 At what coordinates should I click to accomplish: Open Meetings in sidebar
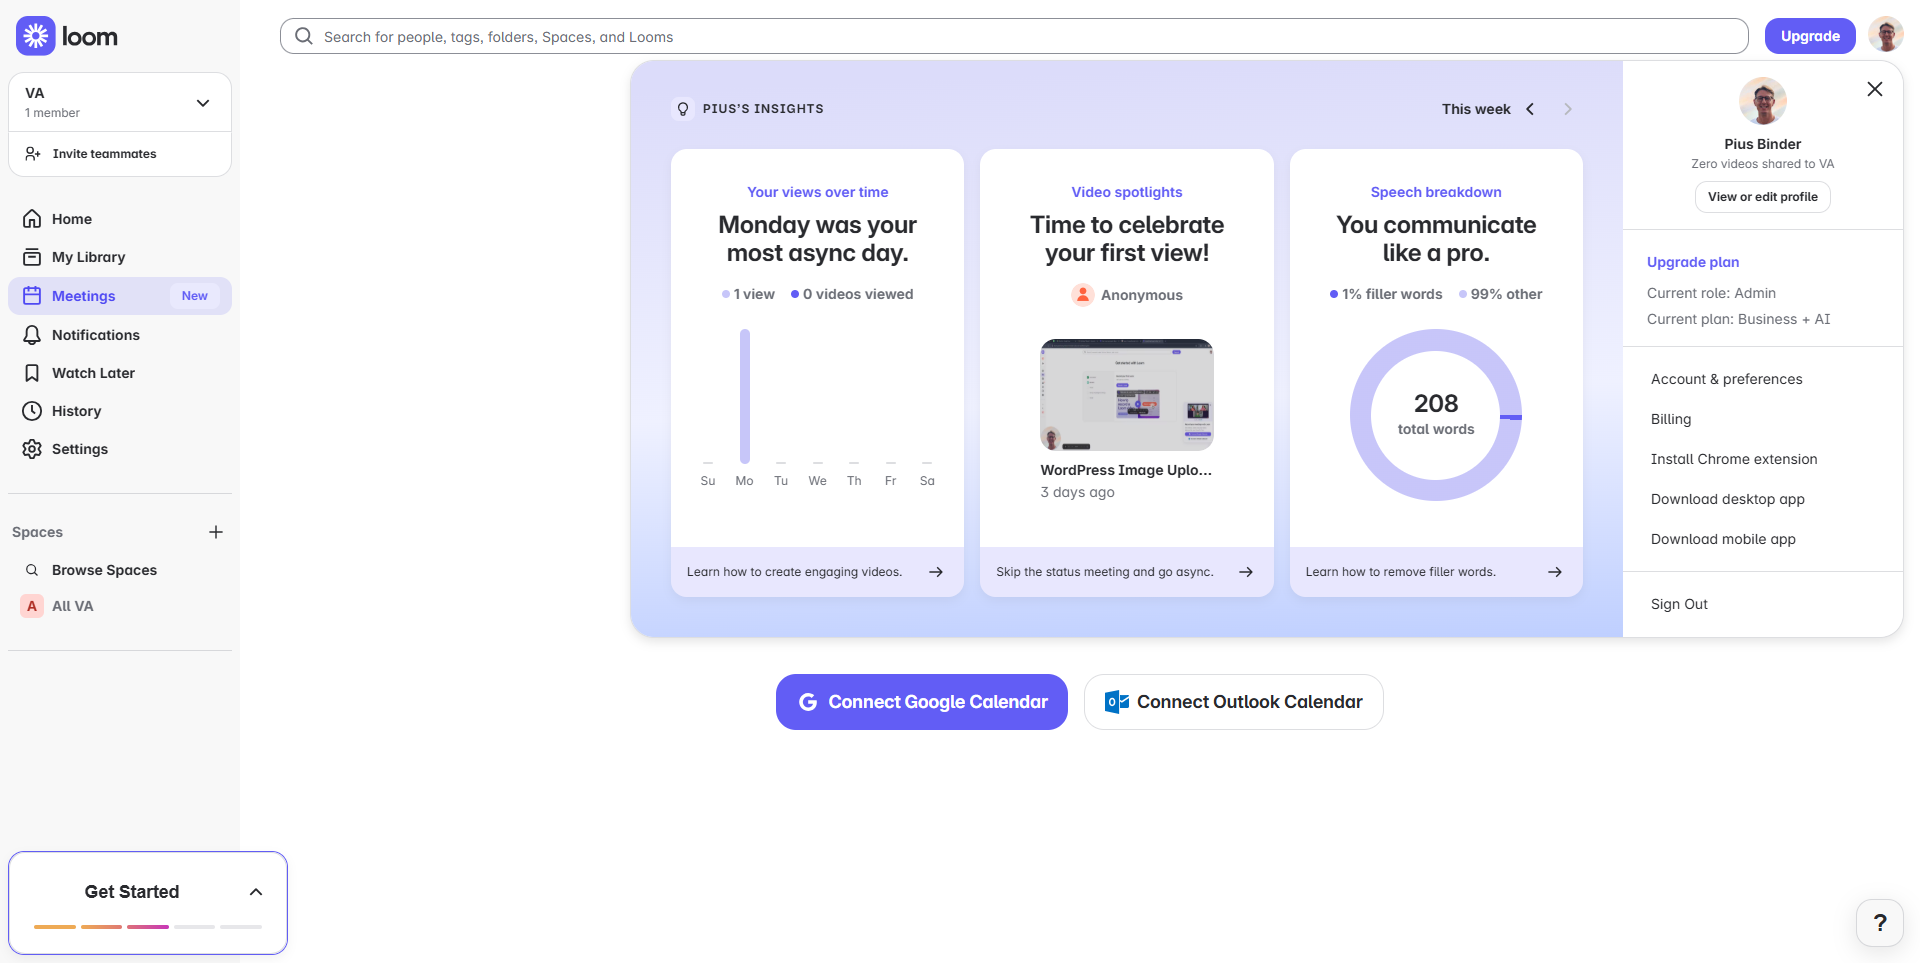point(120,296)
